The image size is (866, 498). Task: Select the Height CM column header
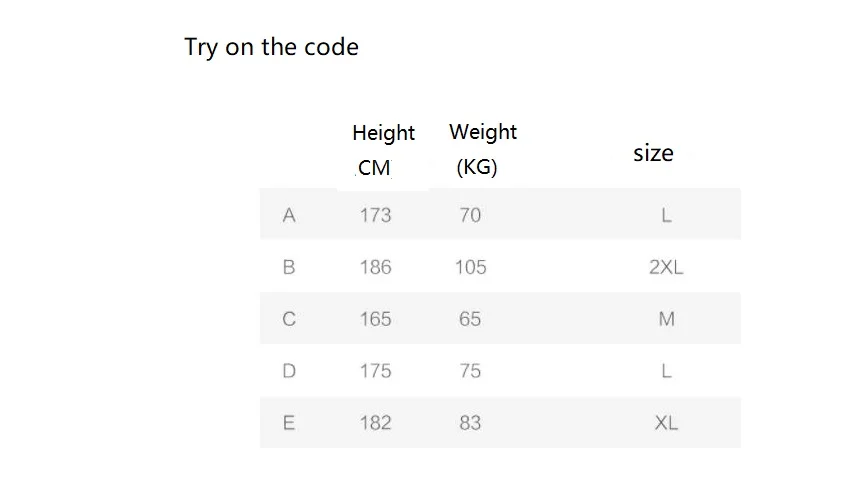coord(383,150)
